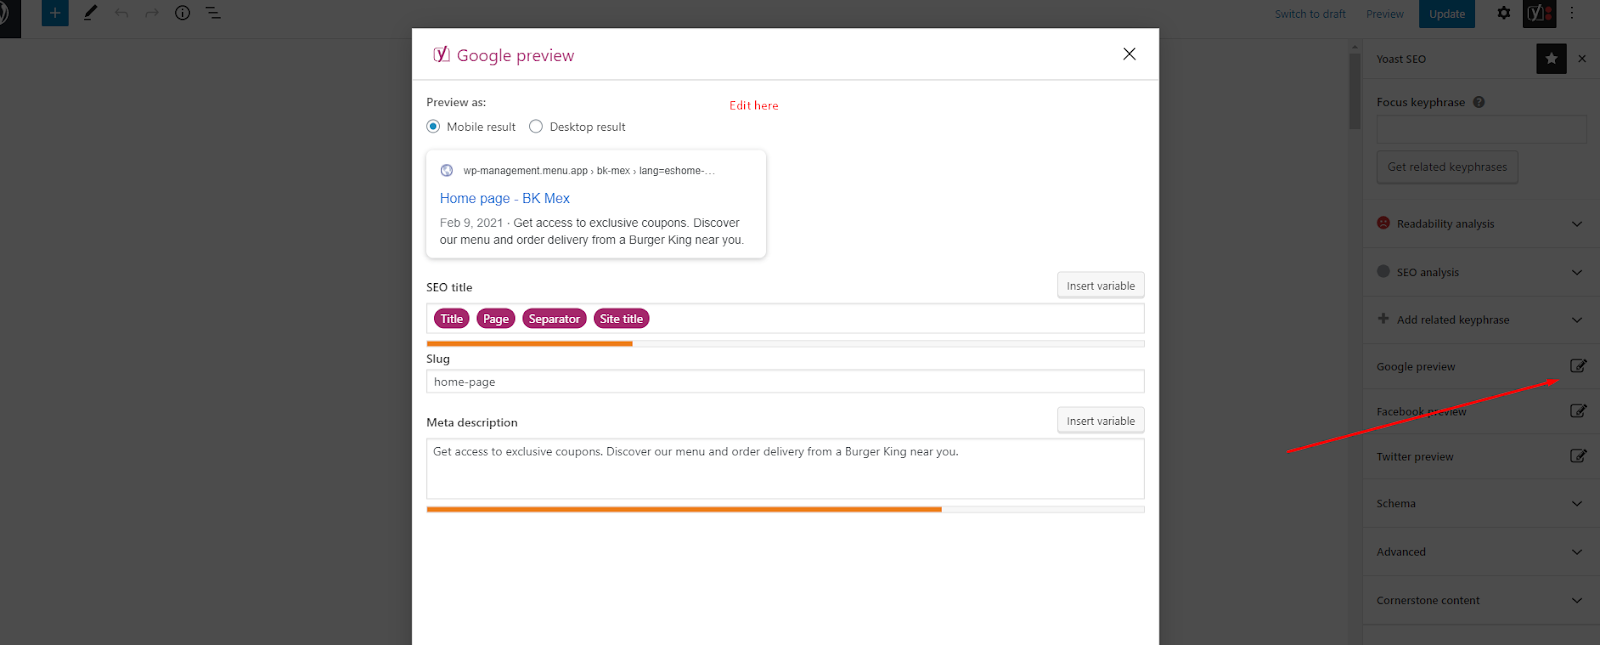Click the Site title variable tag
Viewport: 1600px width, 645px height.
621,318
